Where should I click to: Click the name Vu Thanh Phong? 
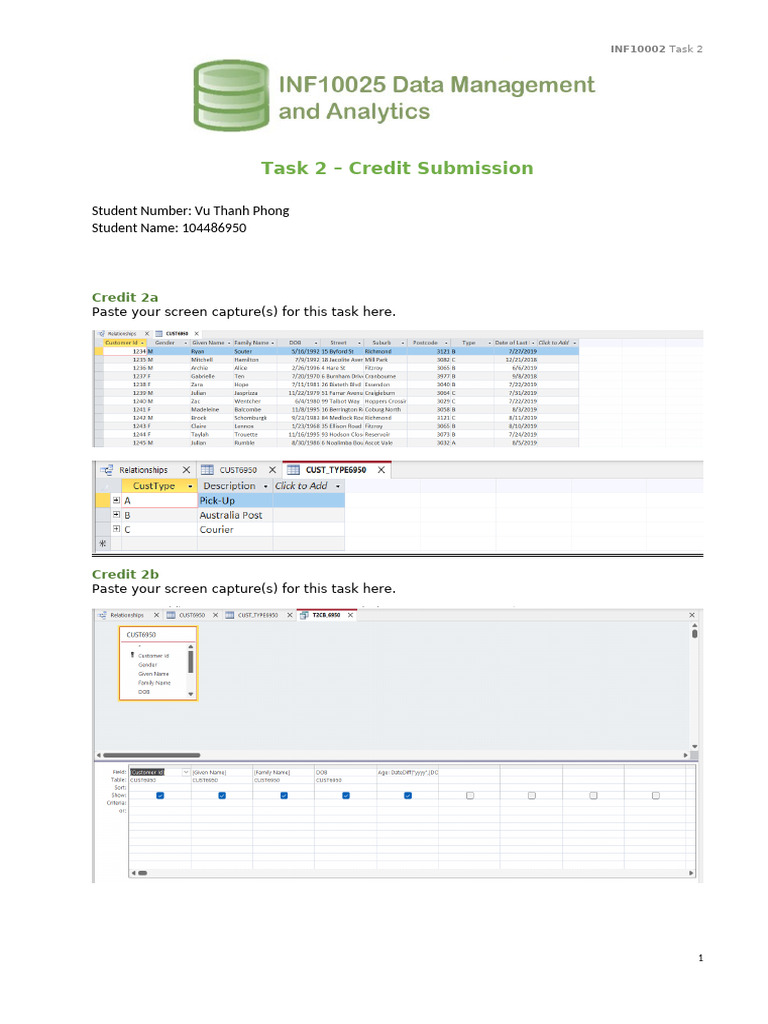coord(242,211)
